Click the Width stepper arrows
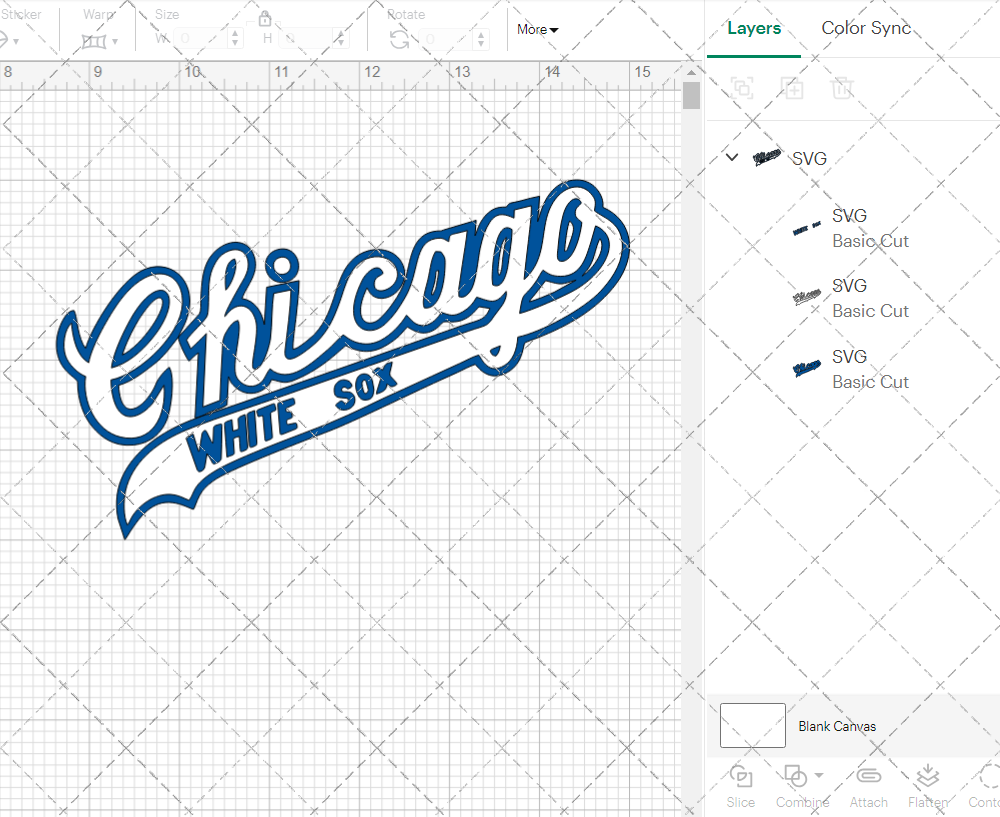 tap(235, 38)
